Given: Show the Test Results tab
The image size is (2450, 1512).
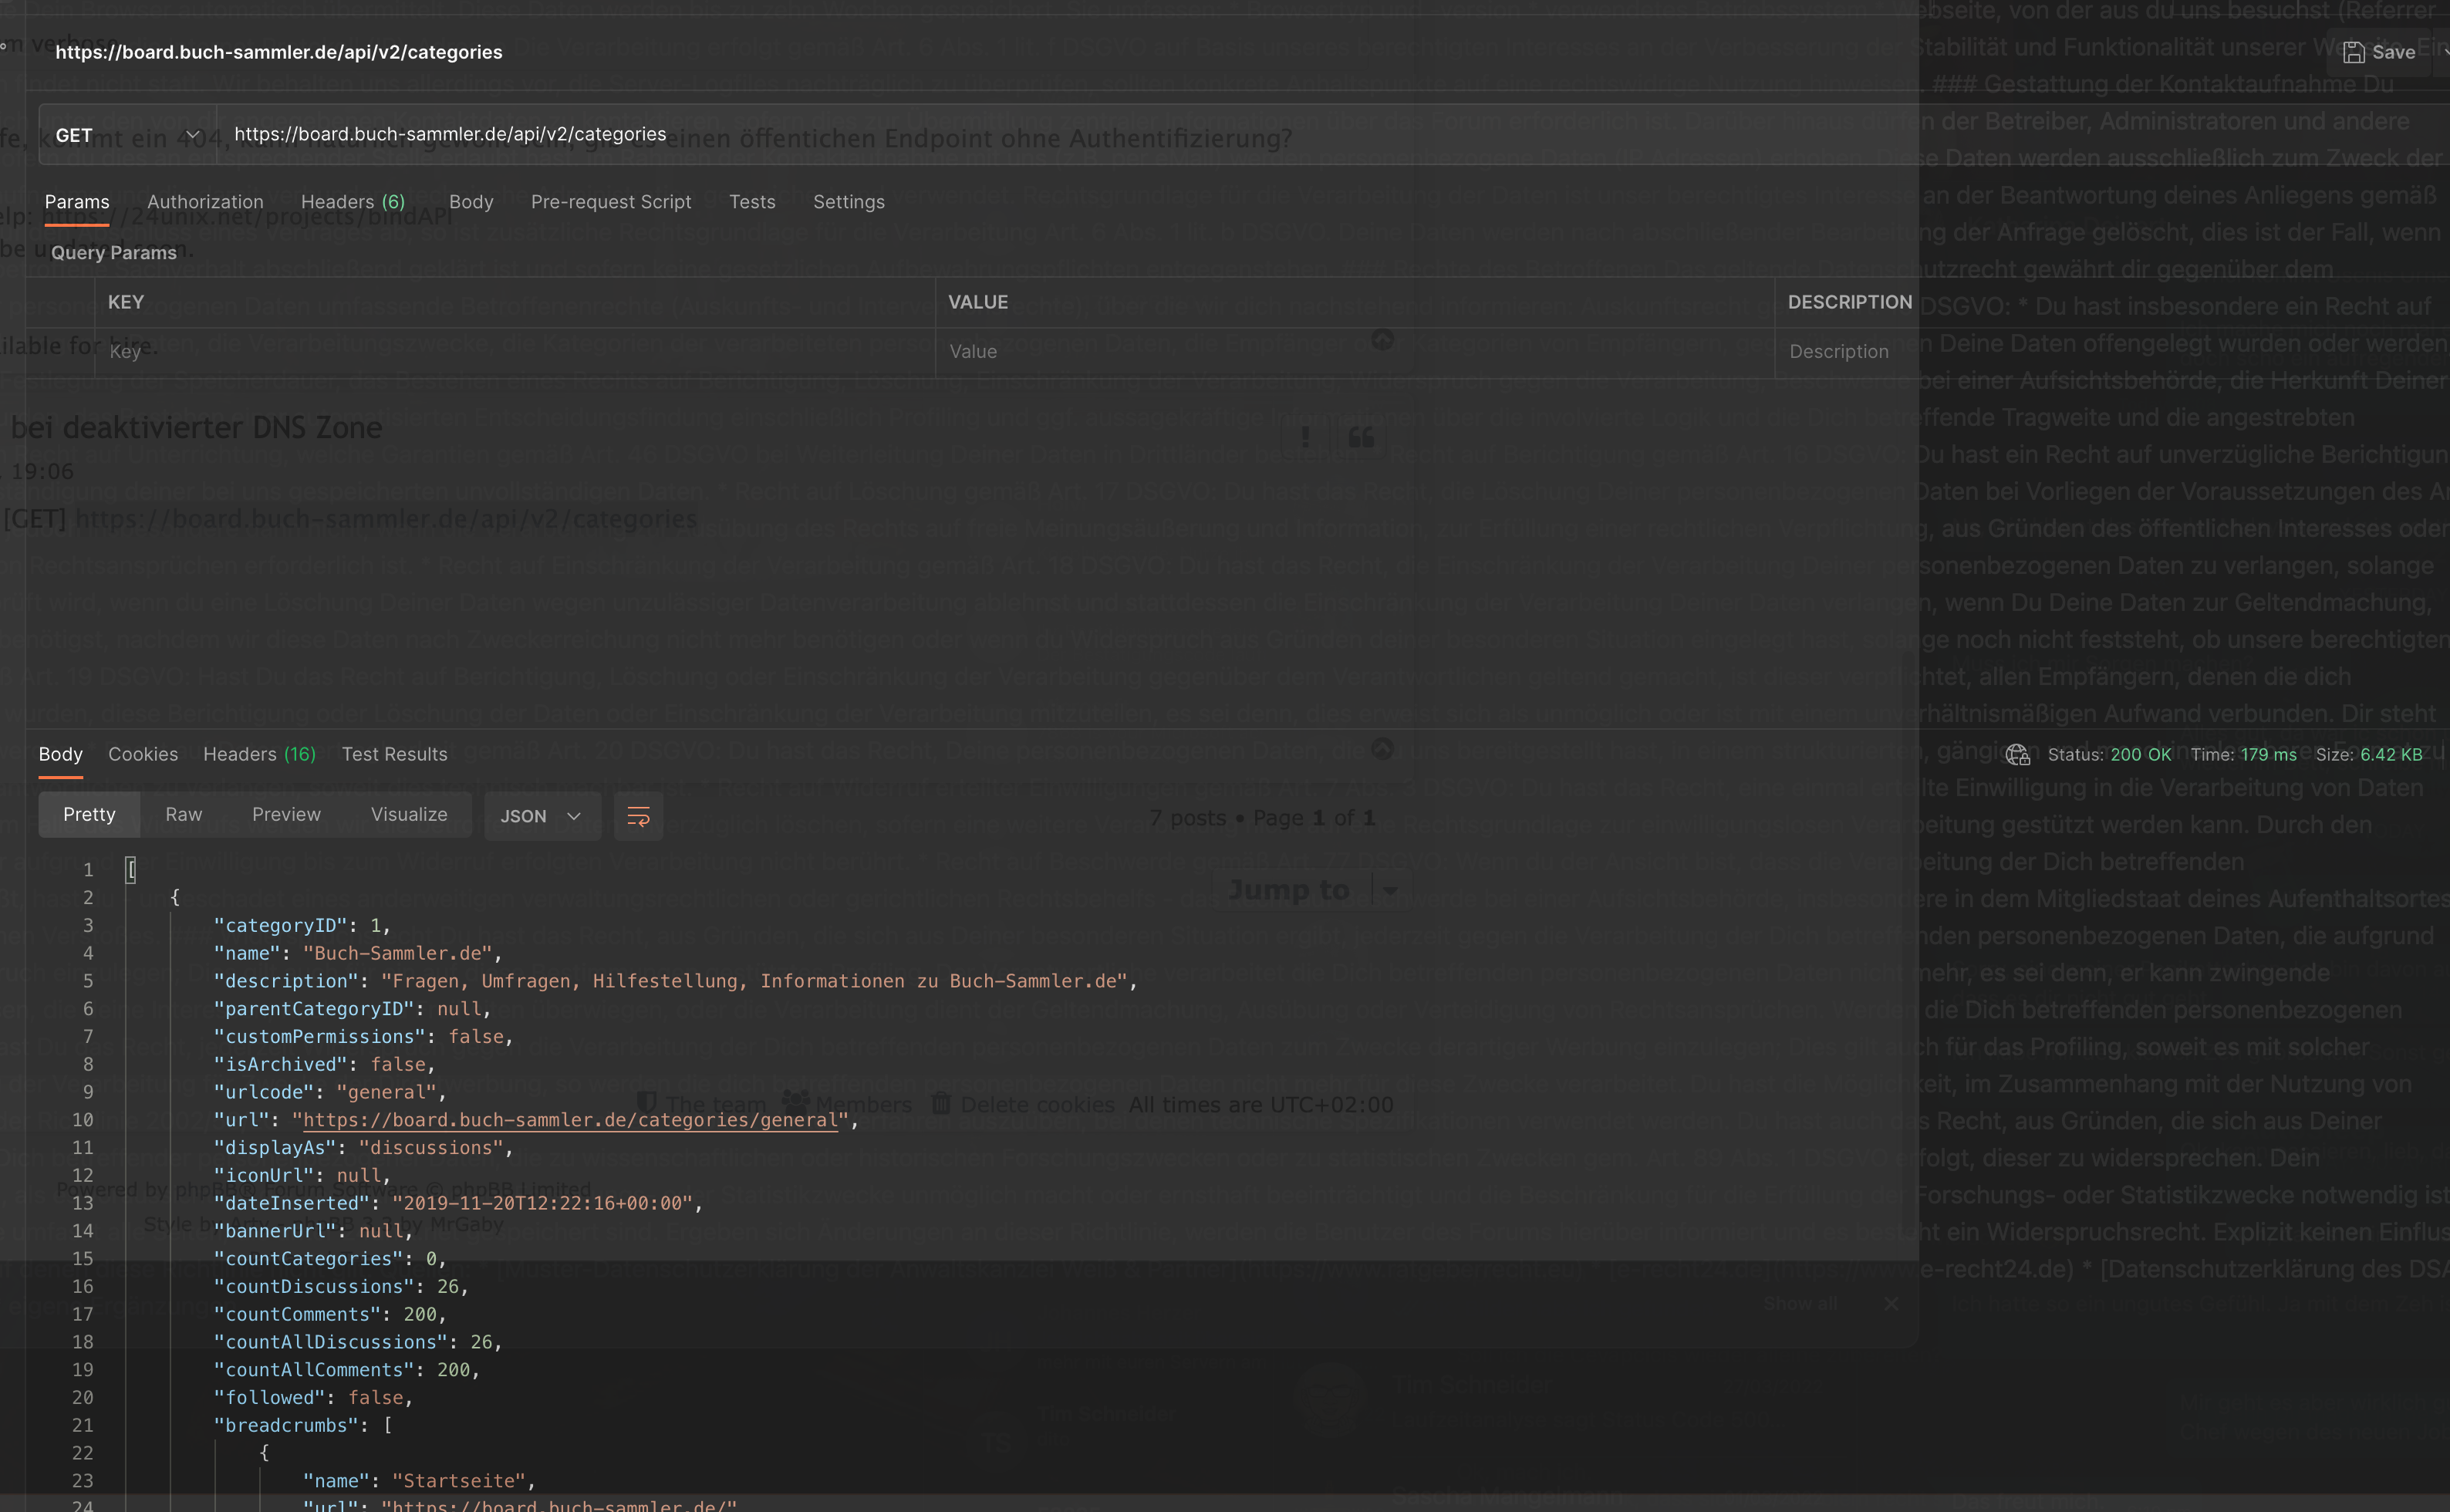Looking at the screenshot, I should (394, 754).
